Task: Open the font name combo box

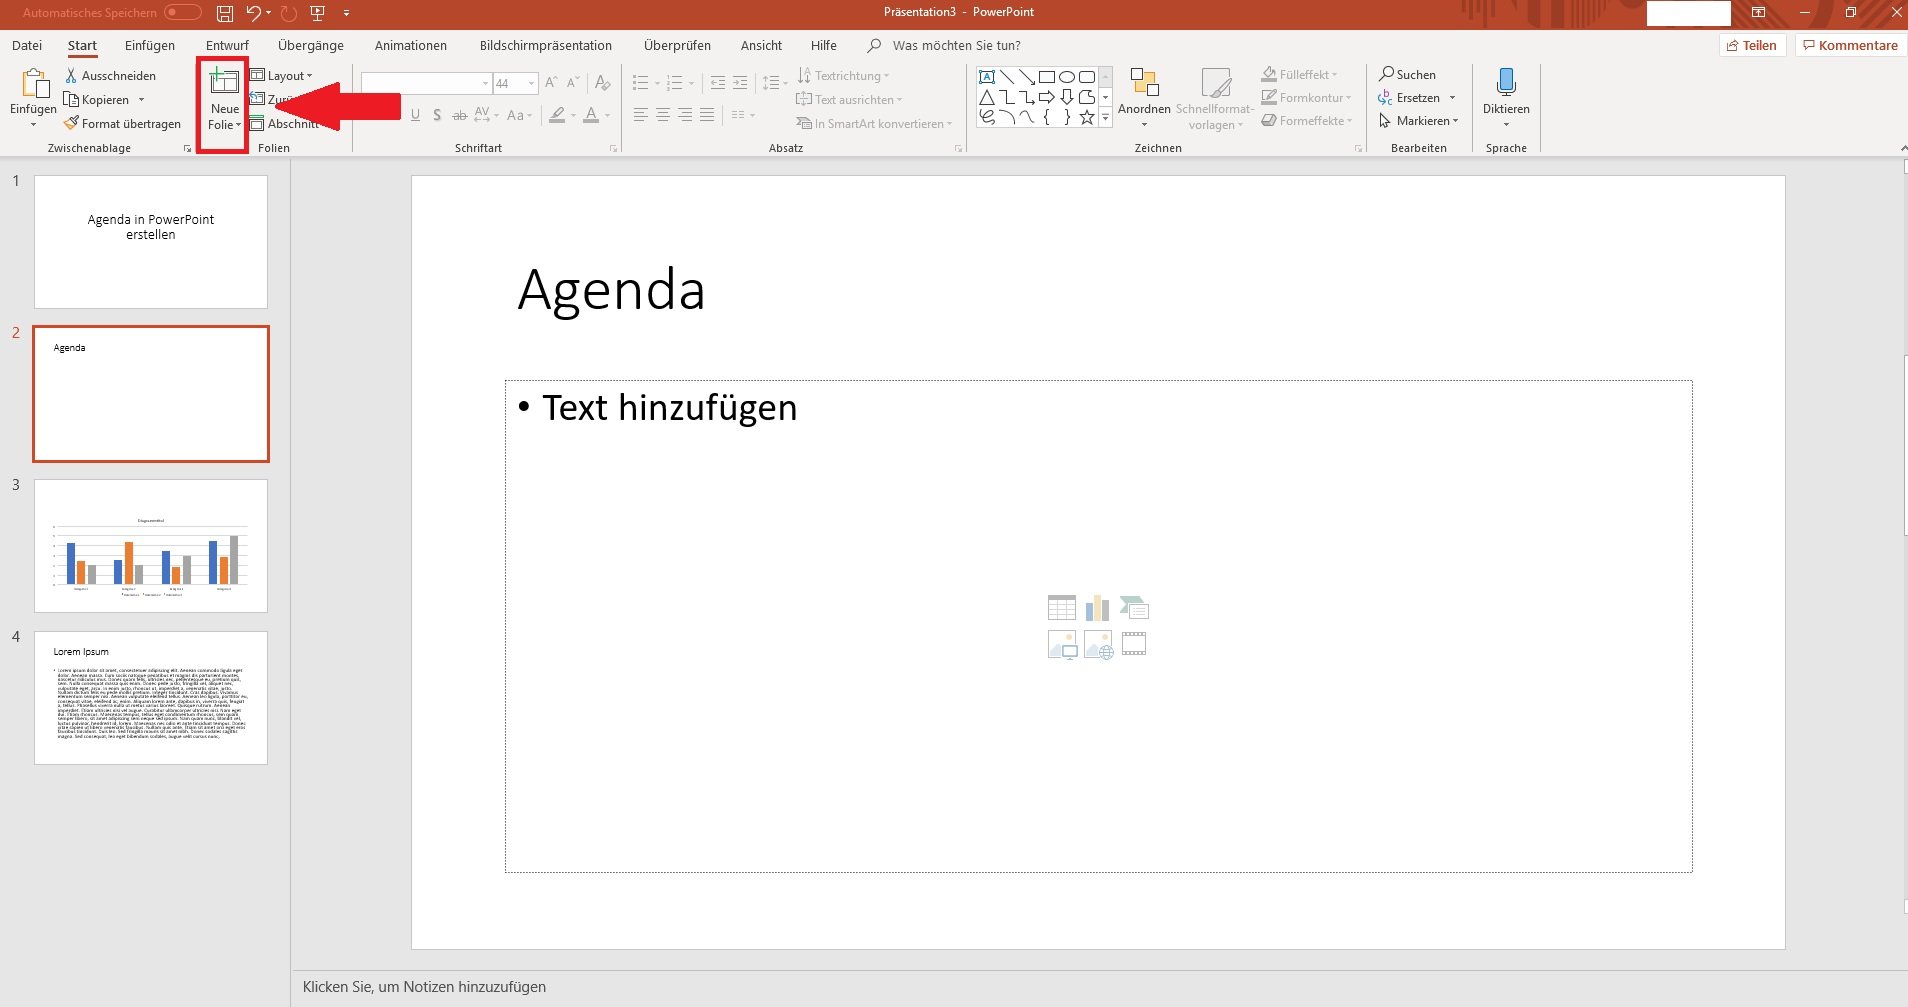Action: [426, 83]
